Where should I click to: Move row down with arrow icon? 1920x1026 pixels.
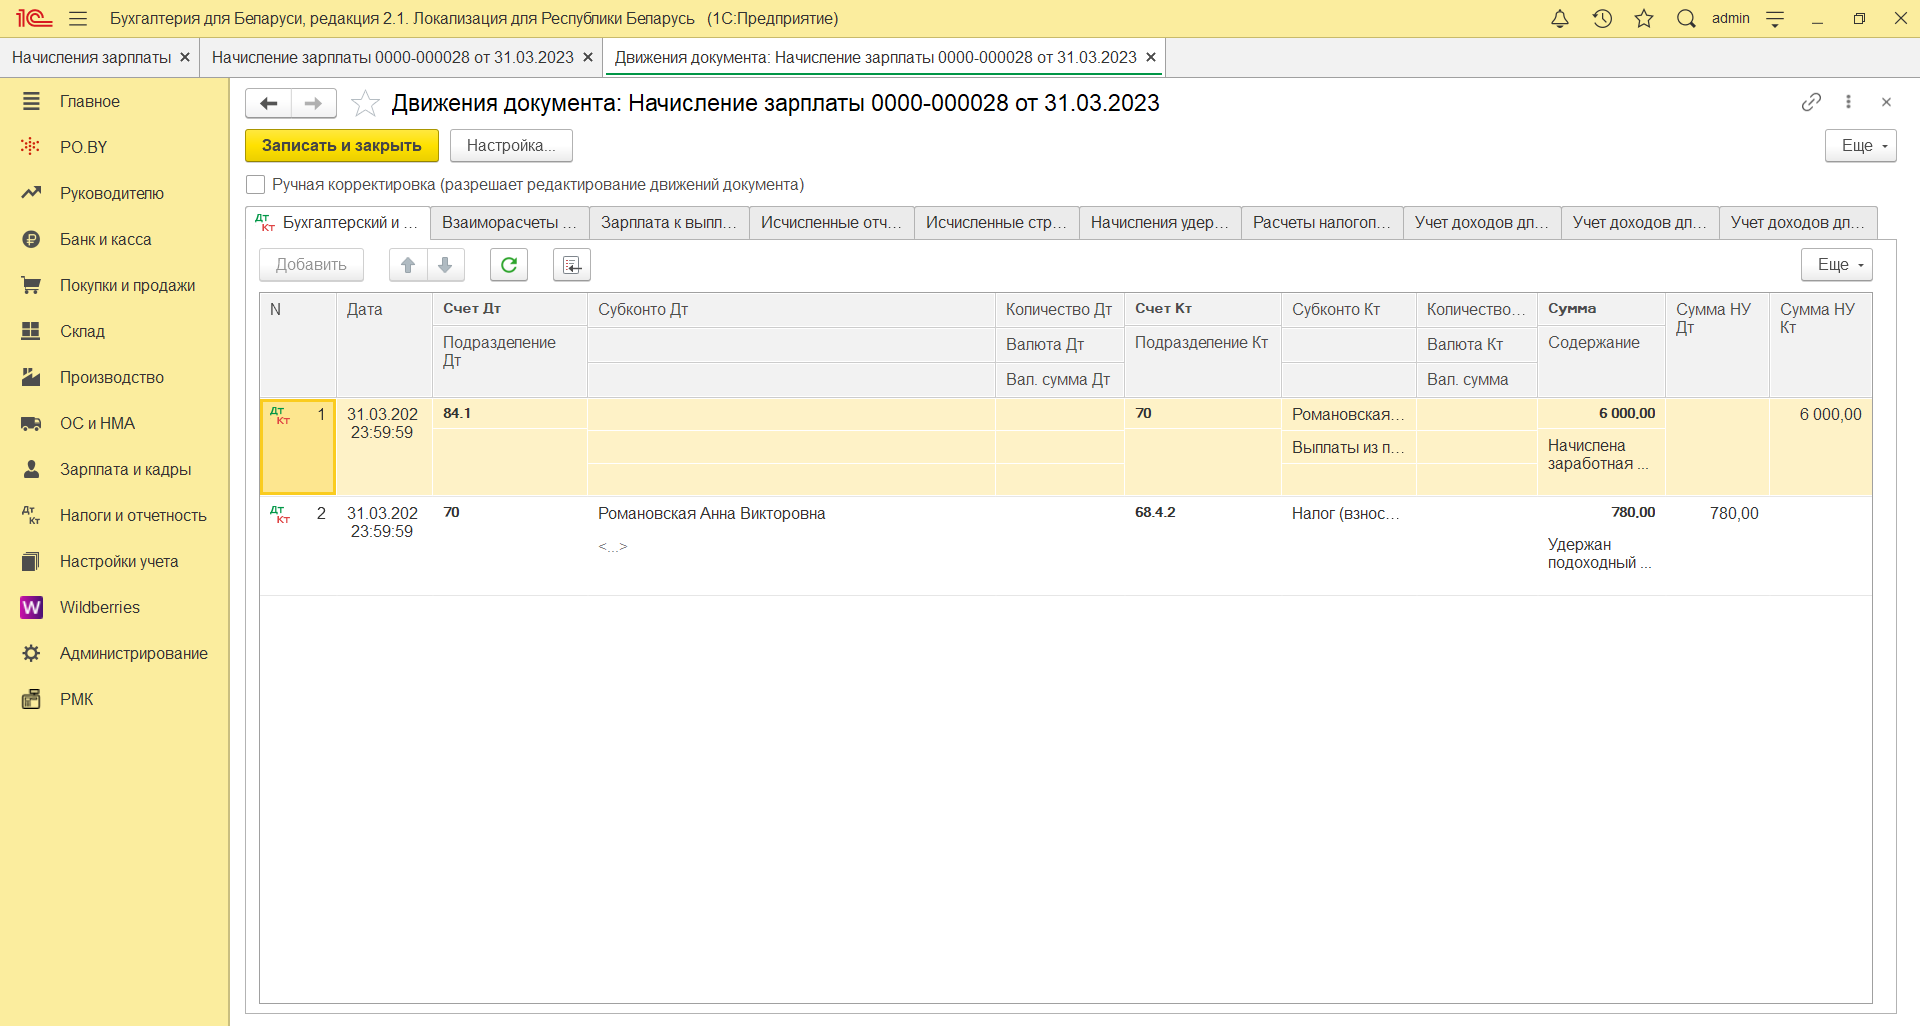point(445,265)
